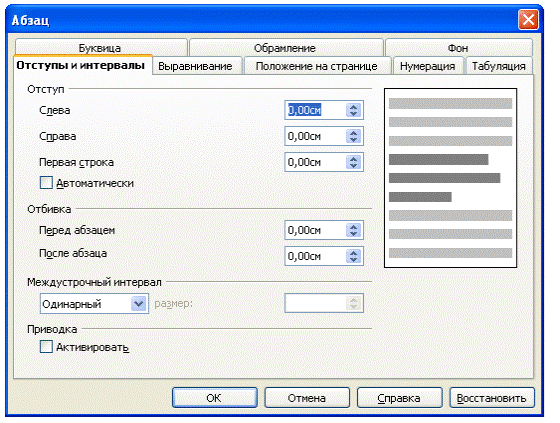Decrease the Первая строка indent value
Image resolution: width=560 pixels, height=423 pixels.
click(354, 165)
